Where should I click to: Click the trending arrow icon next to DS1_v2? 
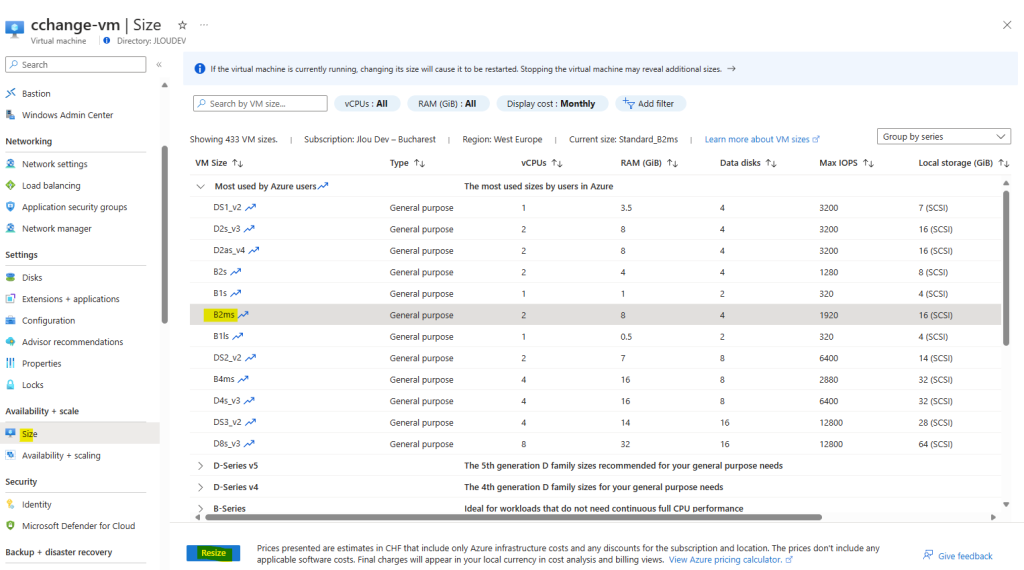pos(251,208)
